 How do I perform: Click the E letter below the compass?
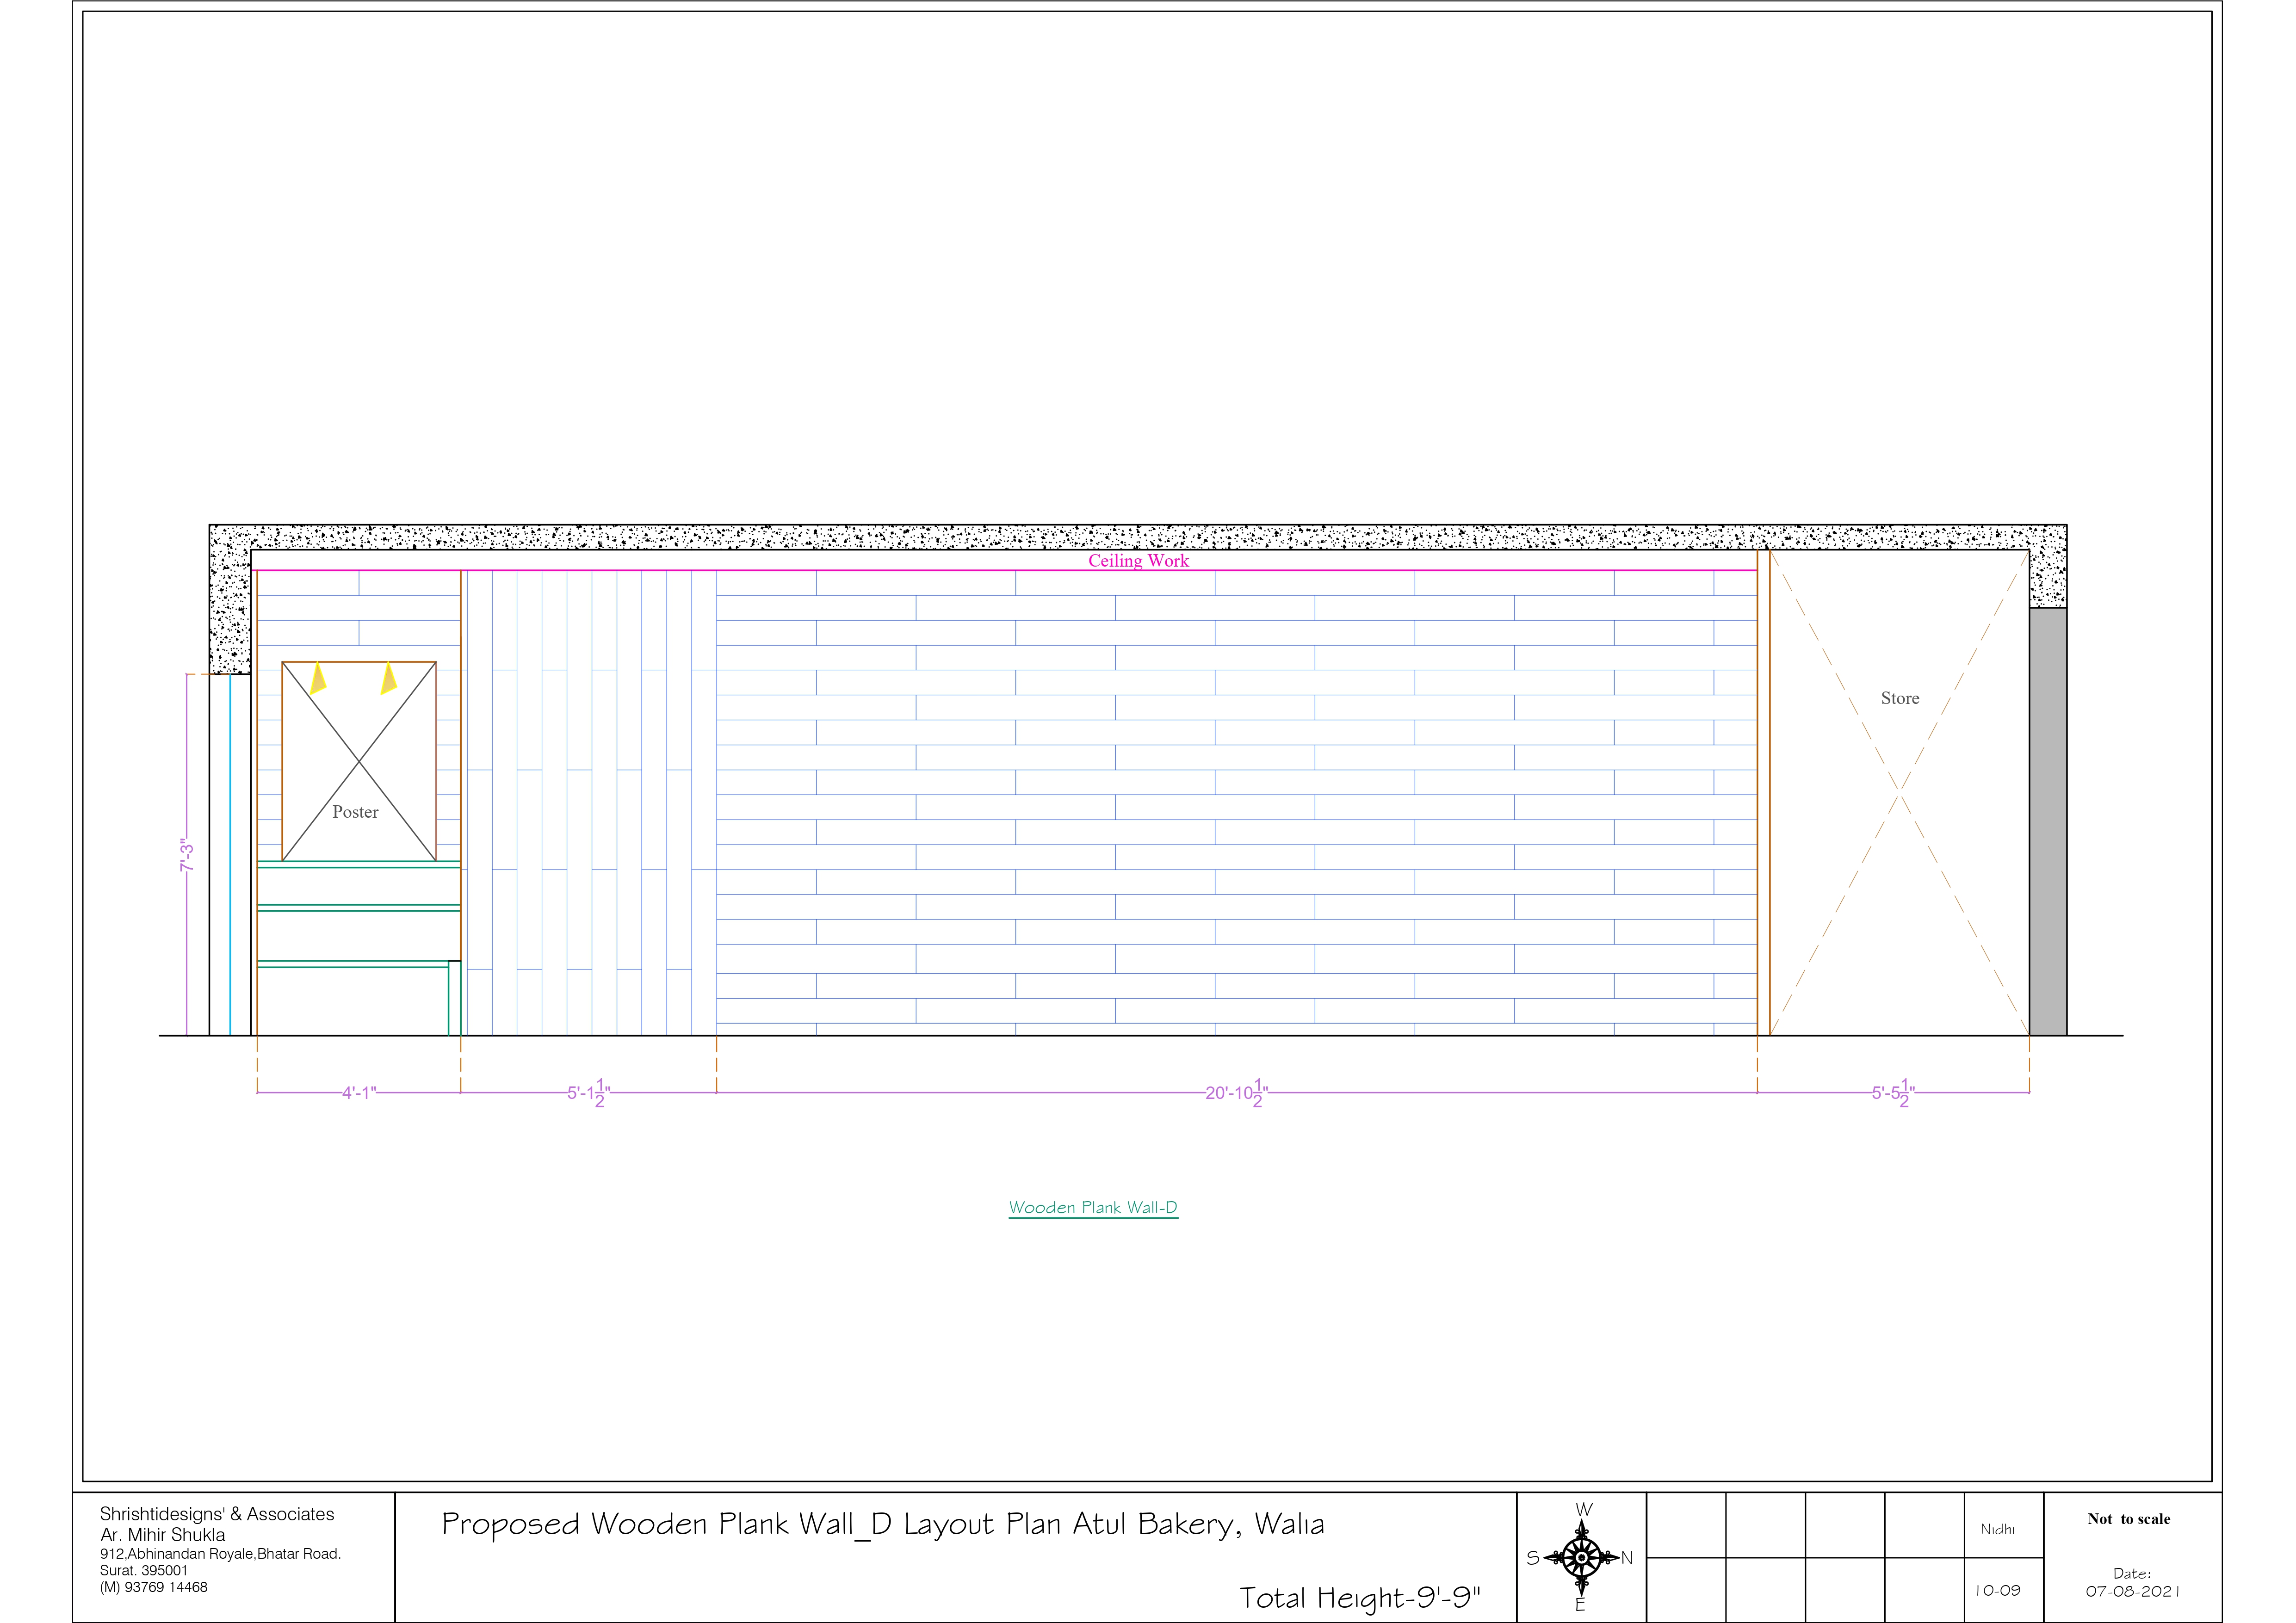1581,1605
